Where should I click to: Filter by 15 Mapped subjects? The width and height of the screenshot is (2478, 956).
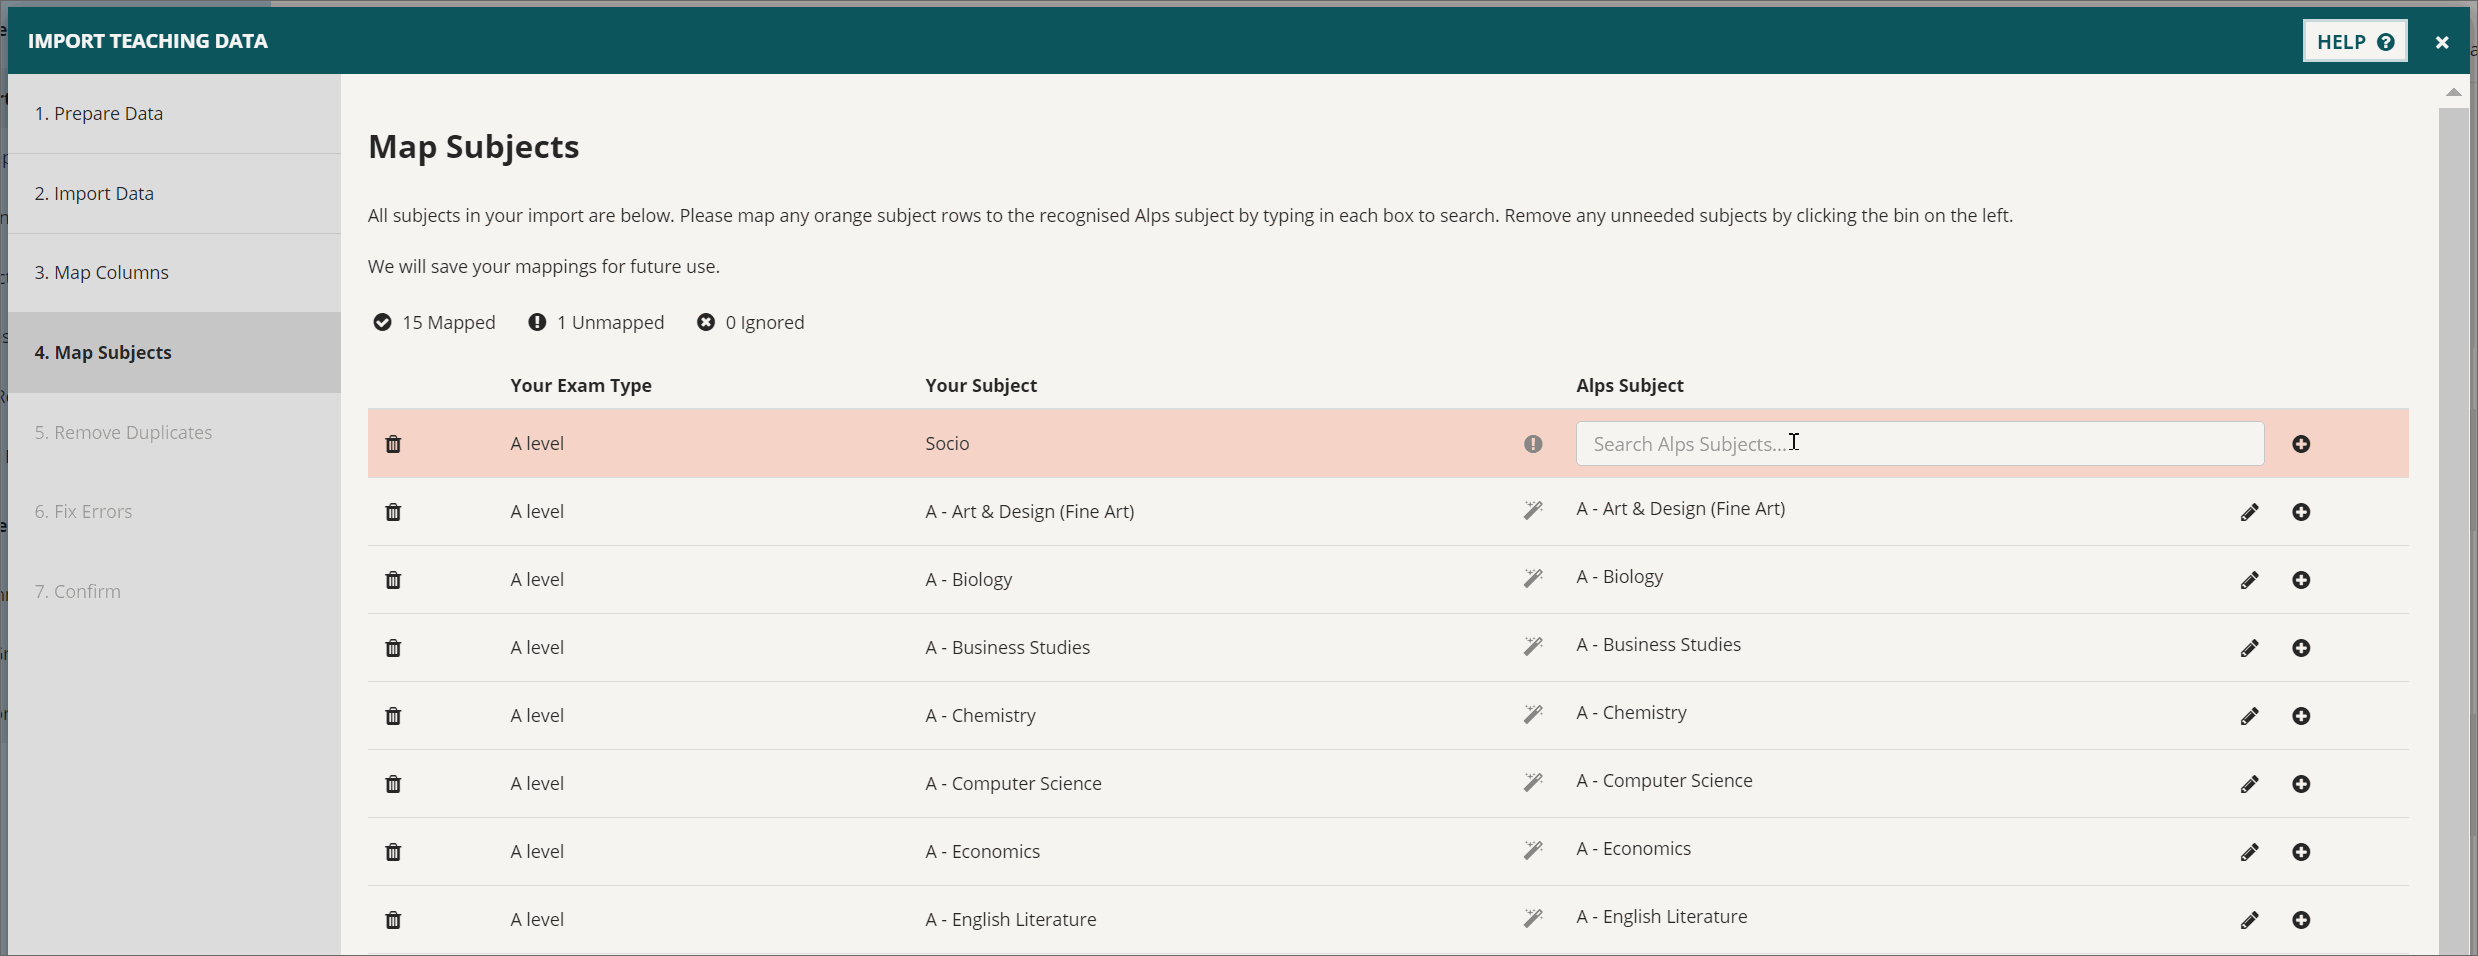tap(434, 322)
